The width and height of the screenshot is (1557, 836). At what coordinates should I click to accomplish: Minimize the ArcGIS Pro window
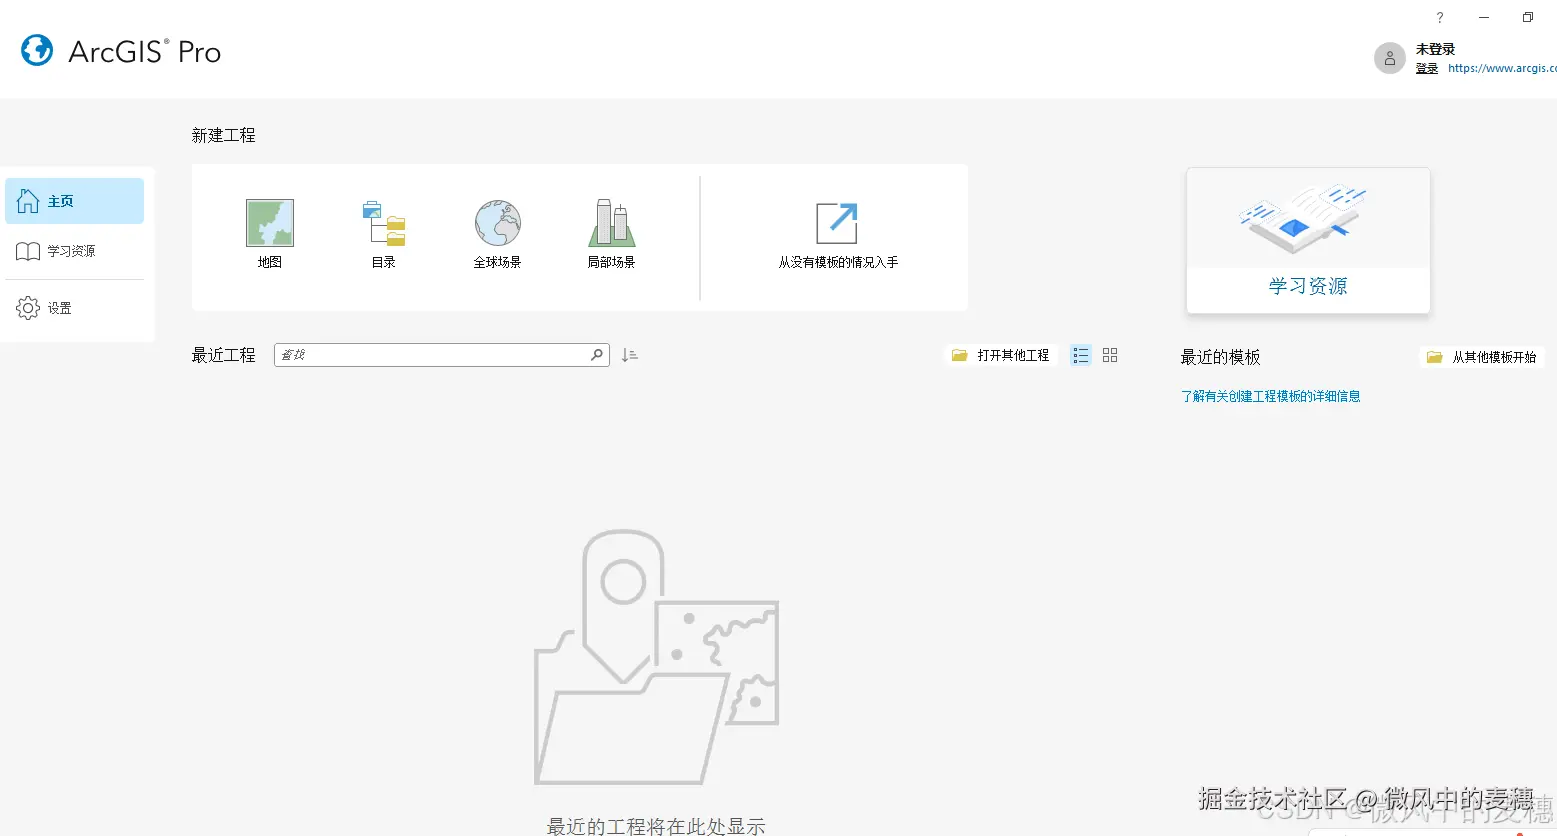pyautogui.click(x=1484, y=17)
